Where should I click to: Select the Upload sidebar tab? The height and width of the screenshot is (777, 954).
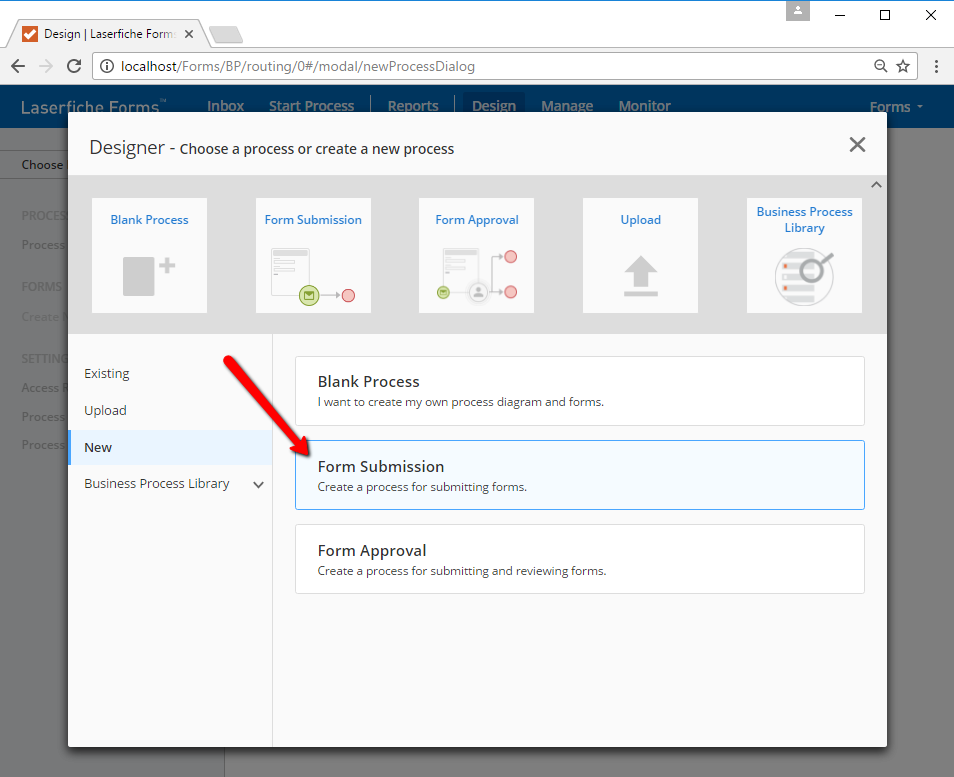click(x=105, y=410)
